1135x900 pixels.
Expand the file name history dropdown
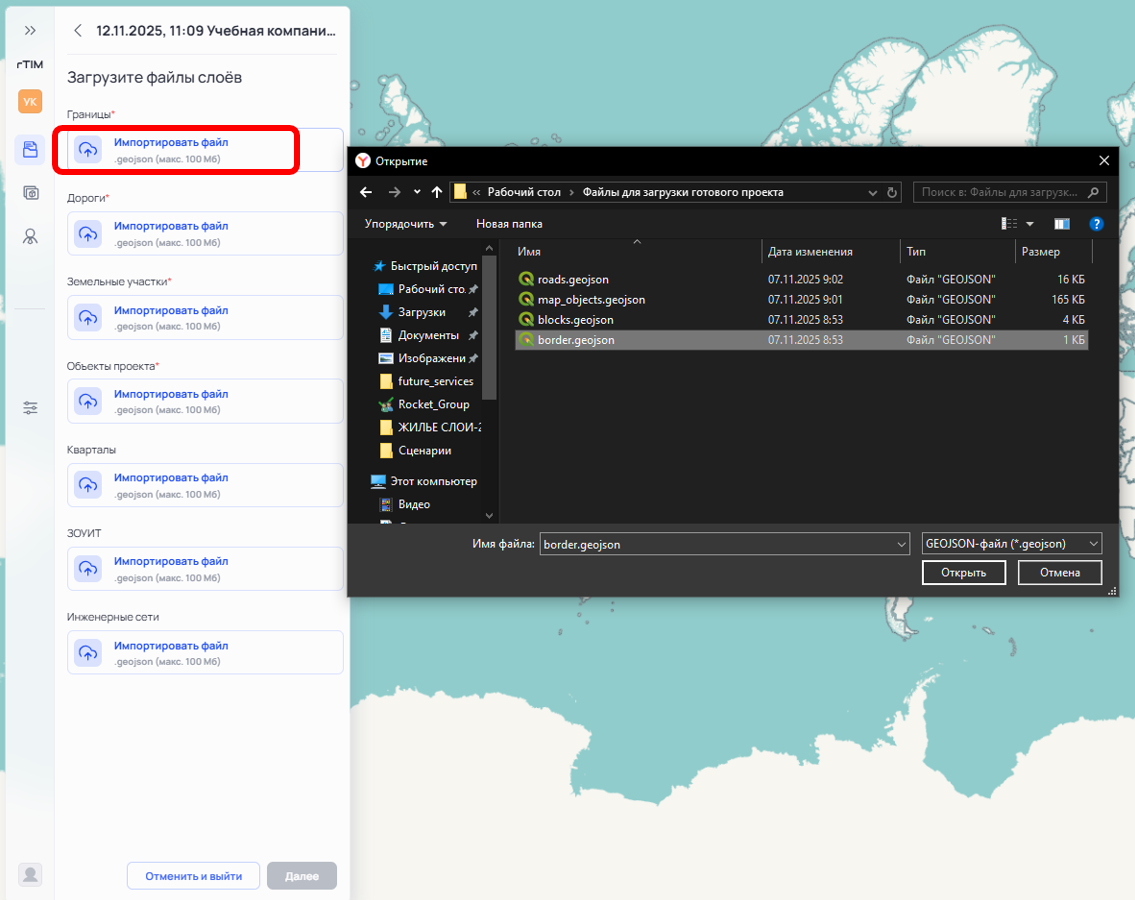point(902,544)
